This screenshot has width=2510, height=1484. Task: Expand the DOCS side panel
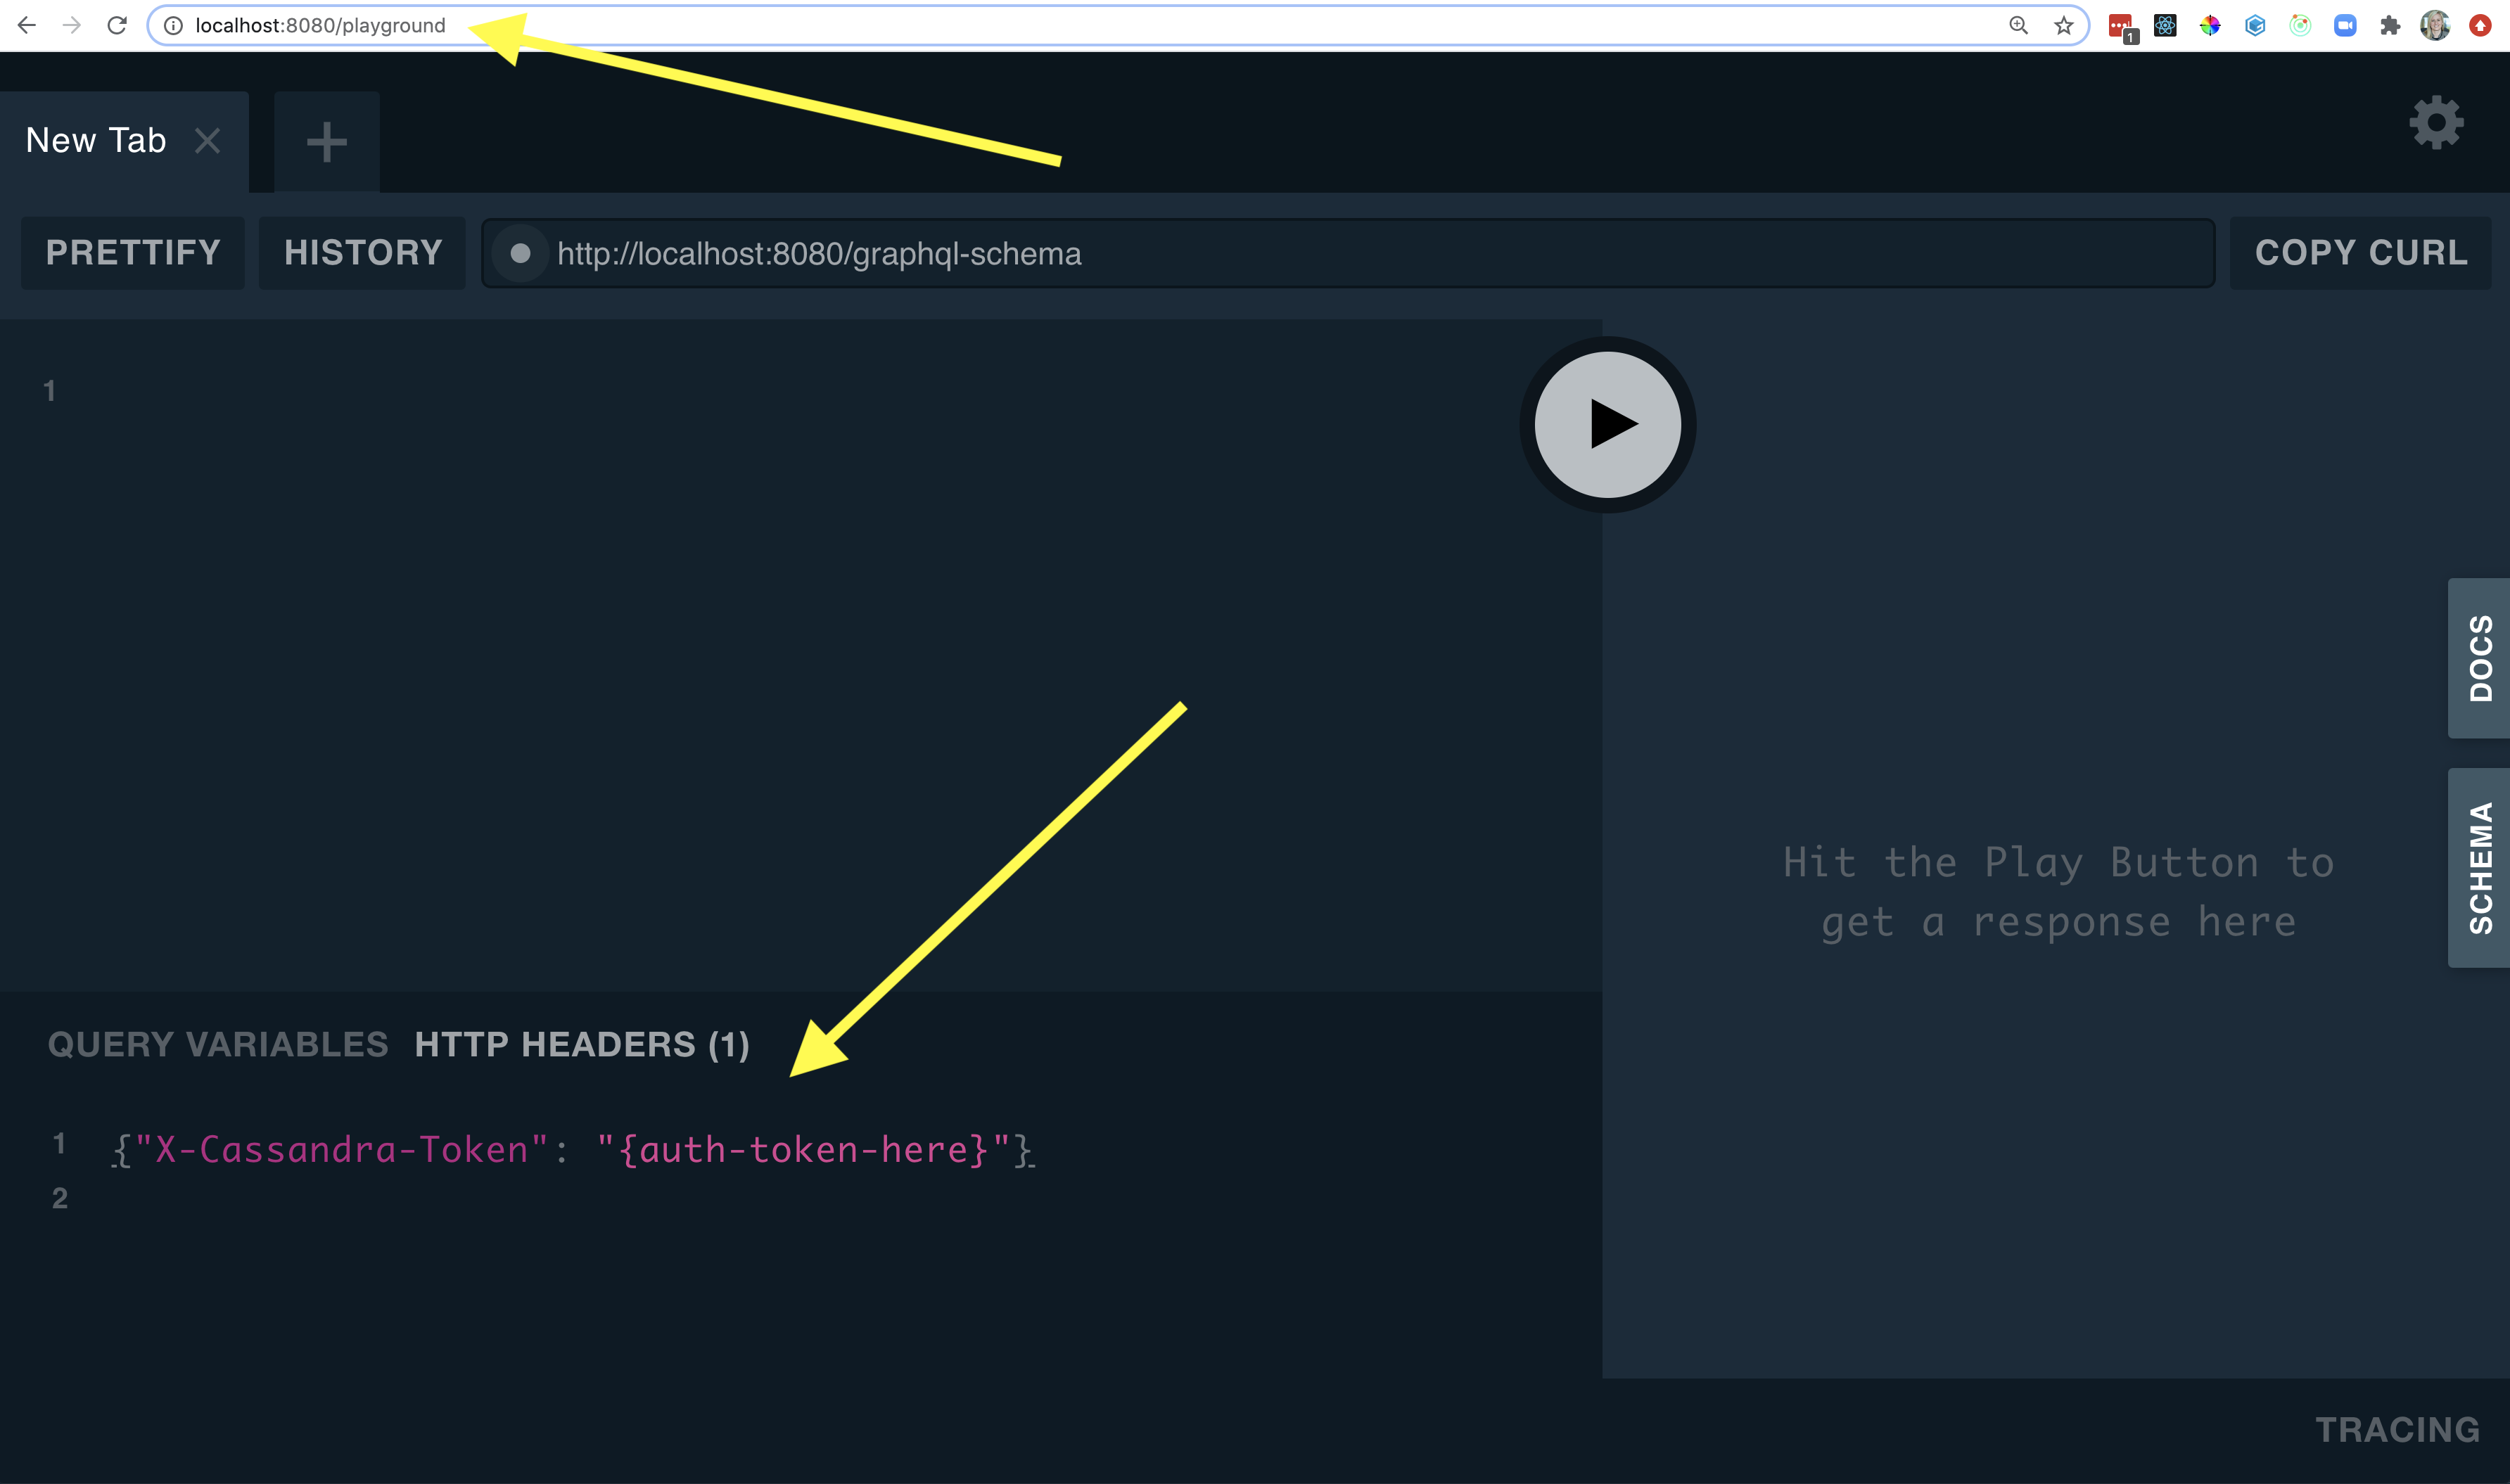coord(2479,658)
